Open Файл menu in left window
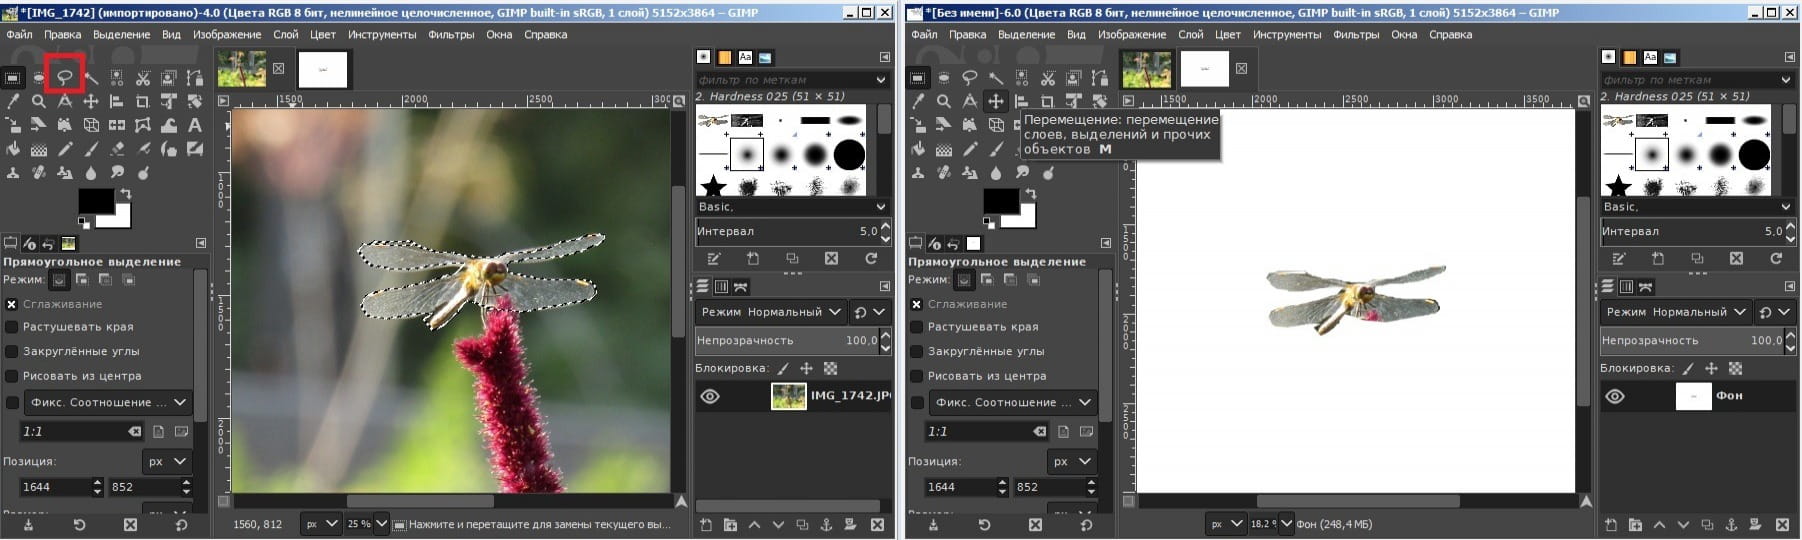The image size is (1802, 540). point(20,34)
